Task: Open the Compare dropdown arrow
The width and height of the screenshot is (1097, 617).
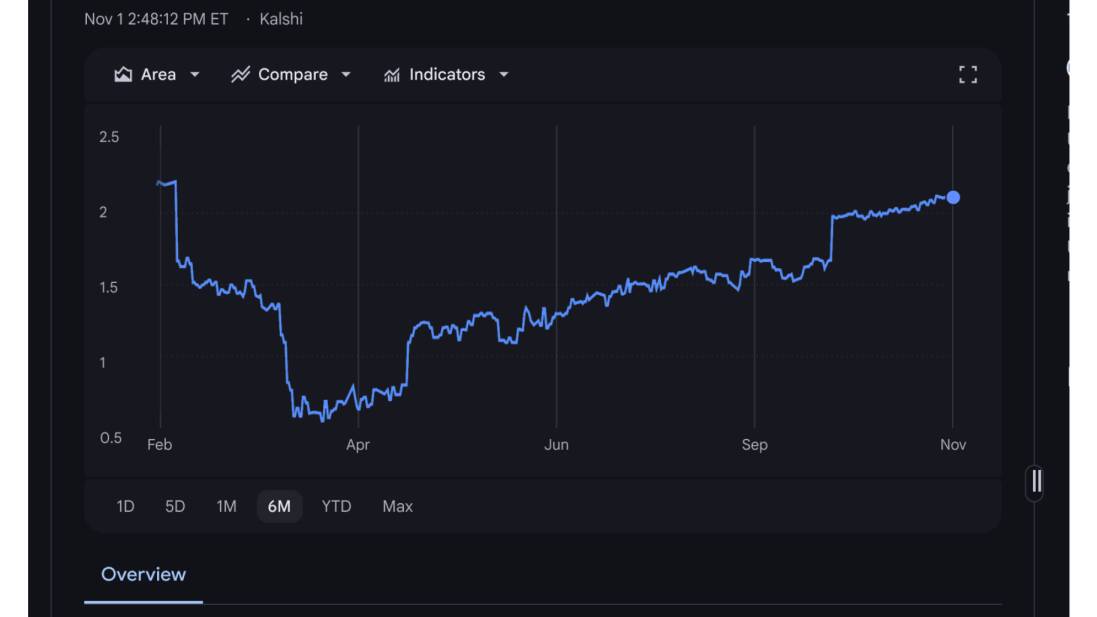Action: 346,75
